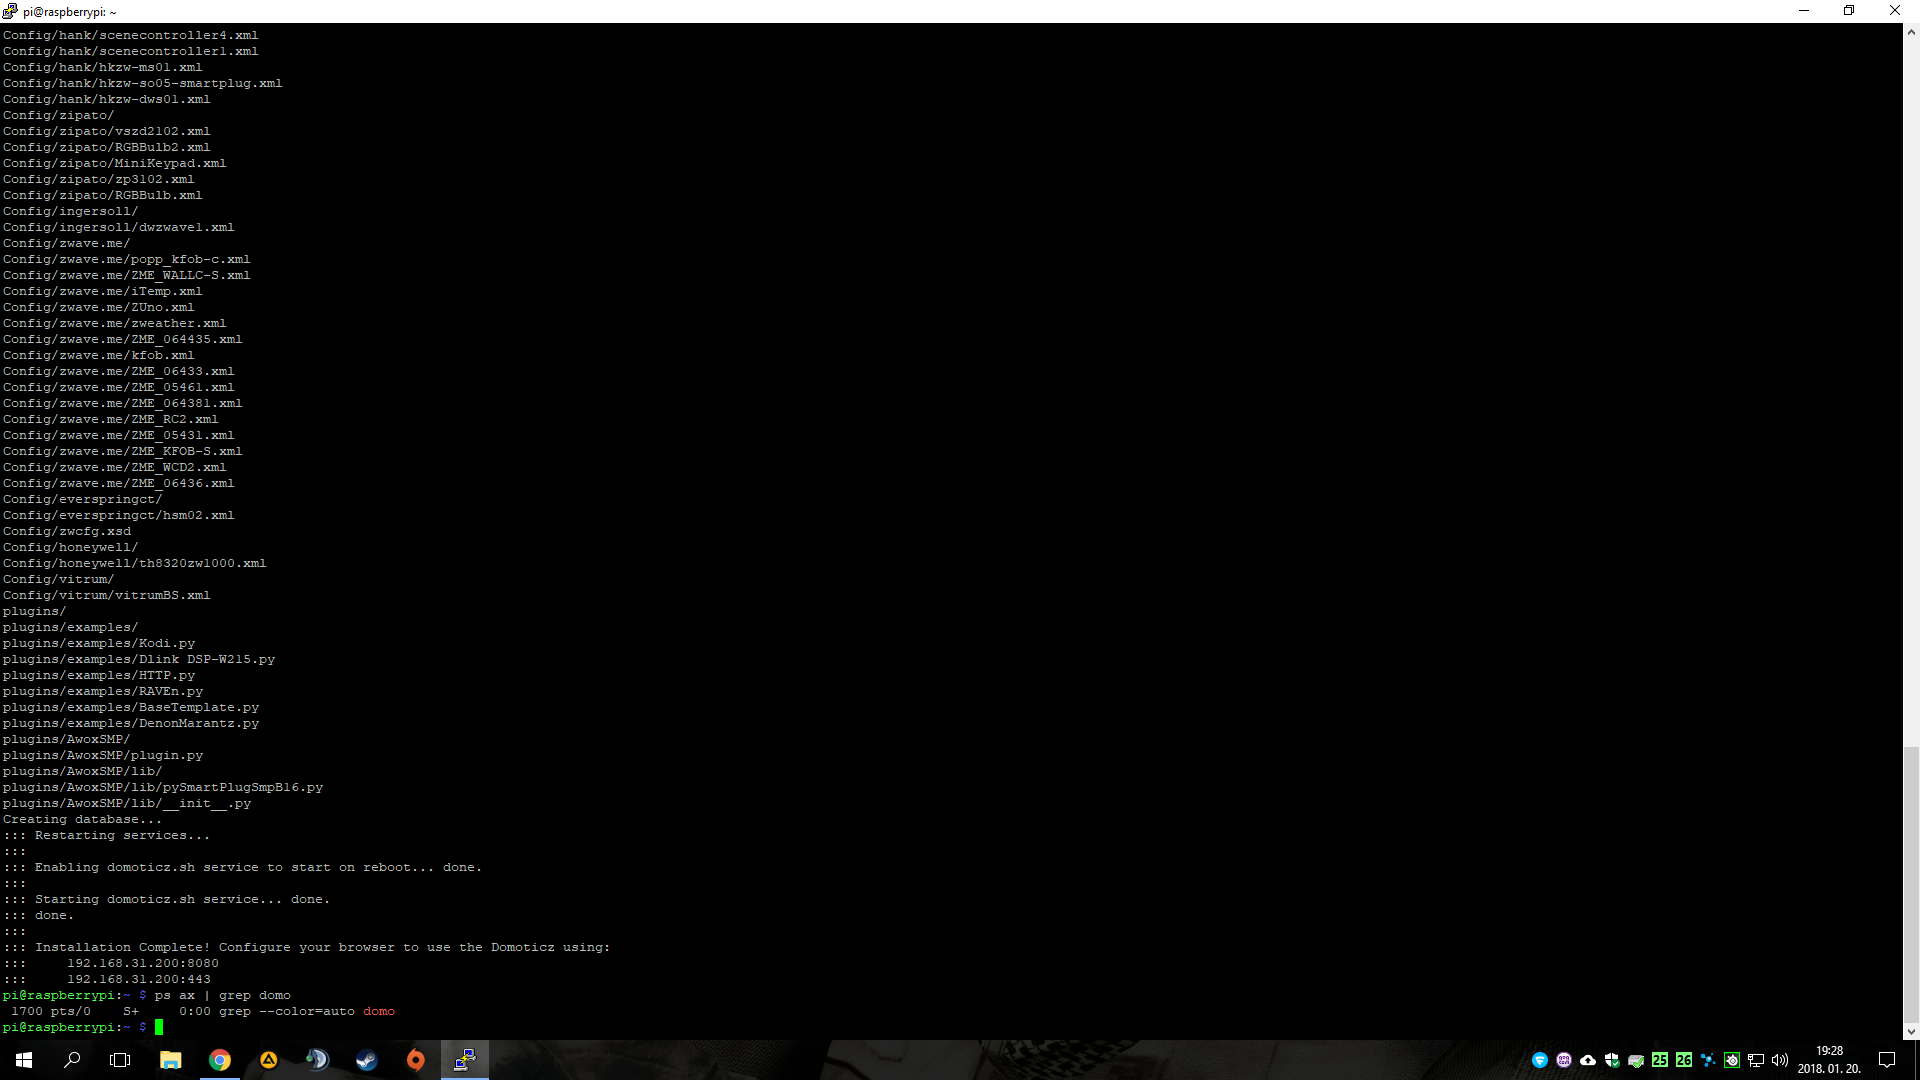Open the PuTTY system menu icon in title bar
Image resolution: width=1920 pixels, height=1080 pixels.
[10, 11]
